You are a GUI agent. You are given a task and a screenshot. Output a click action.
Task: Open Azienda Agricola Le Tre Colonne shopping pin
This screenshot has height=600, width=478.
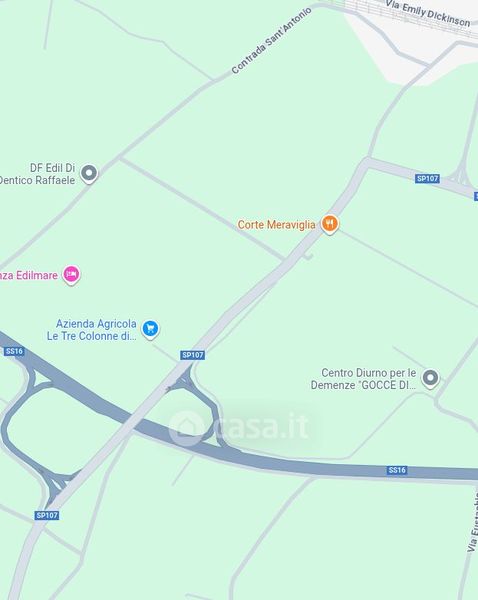pos(150,329)
